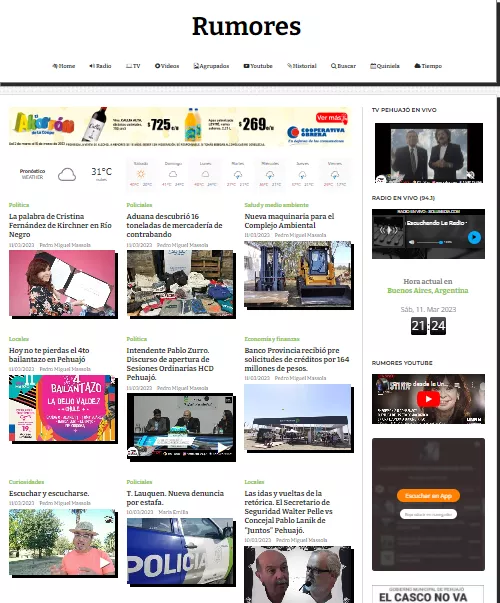Click the sunny Saturday forecast icon
Viewport: 500px width, 603px height.
pyautogui.click(x=141, y=174)
